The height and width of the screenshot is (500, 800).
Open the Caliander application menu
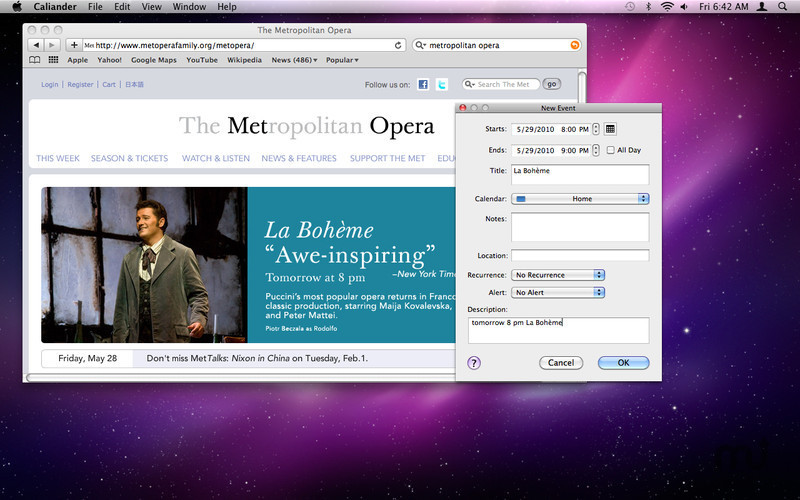tap(55, 7)
